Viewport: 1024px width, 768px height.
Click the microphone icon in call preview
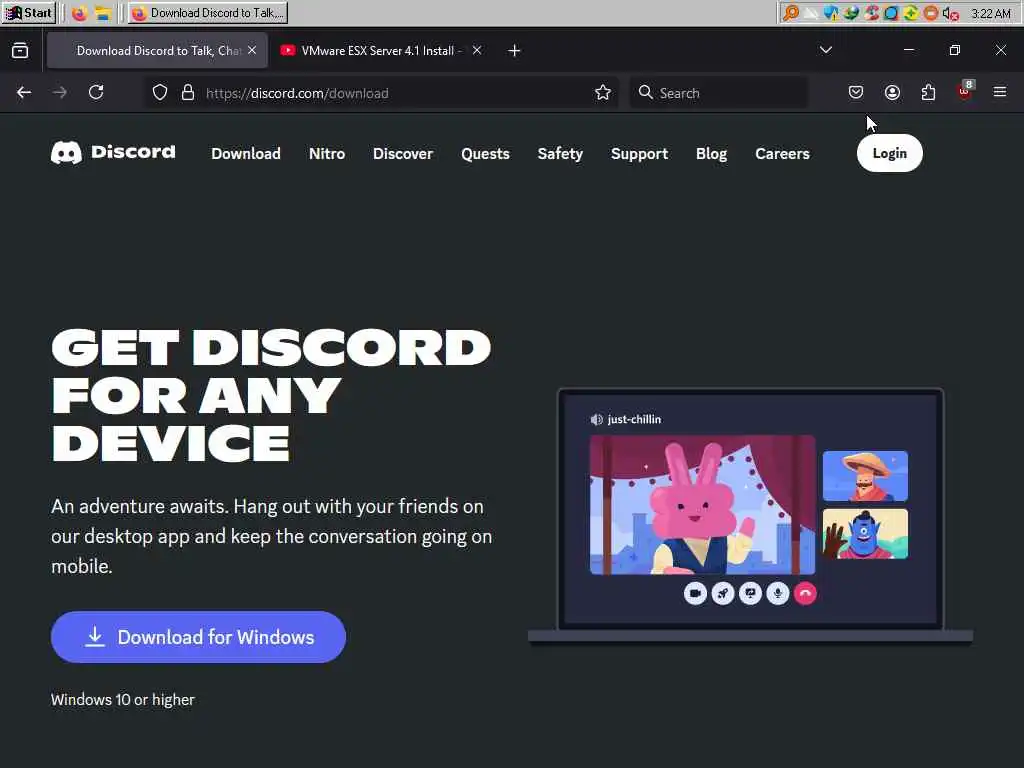pyautogui.click(x=777, y=593)
